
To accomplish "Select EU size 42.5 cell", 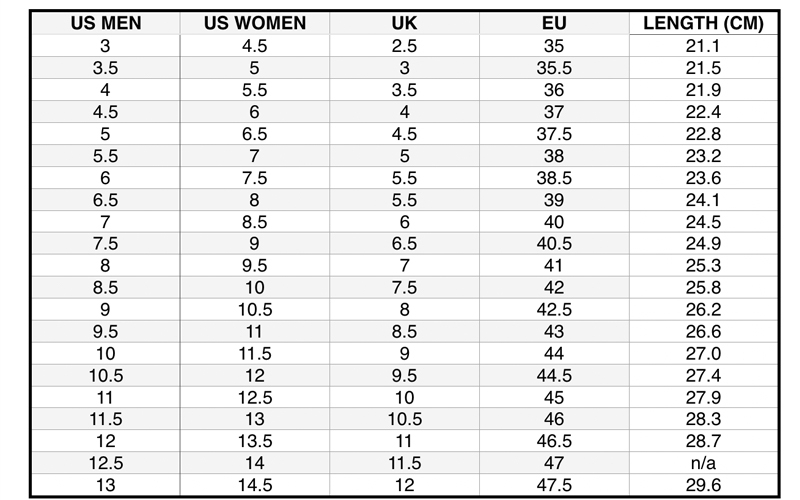I will [x=554, y=309].
